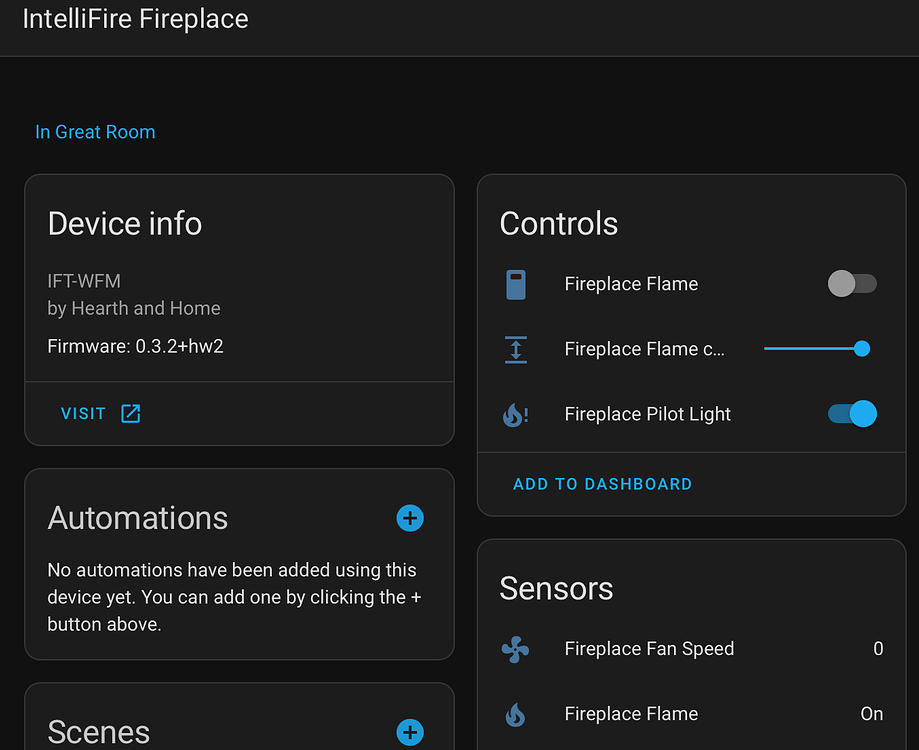Open the VISIT device link

click(x=83, y=412)
